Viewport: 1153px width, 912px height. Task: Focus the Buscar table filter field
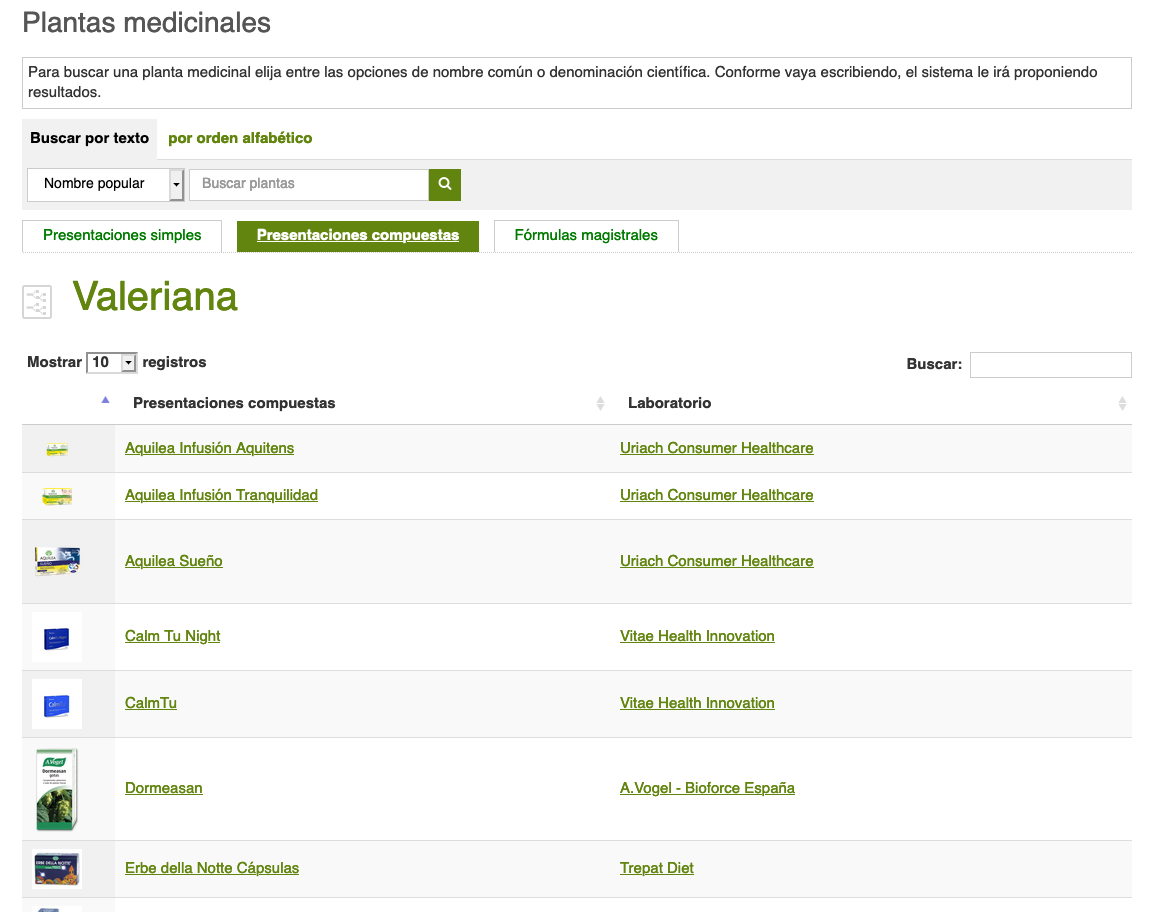click(1051, 365)
